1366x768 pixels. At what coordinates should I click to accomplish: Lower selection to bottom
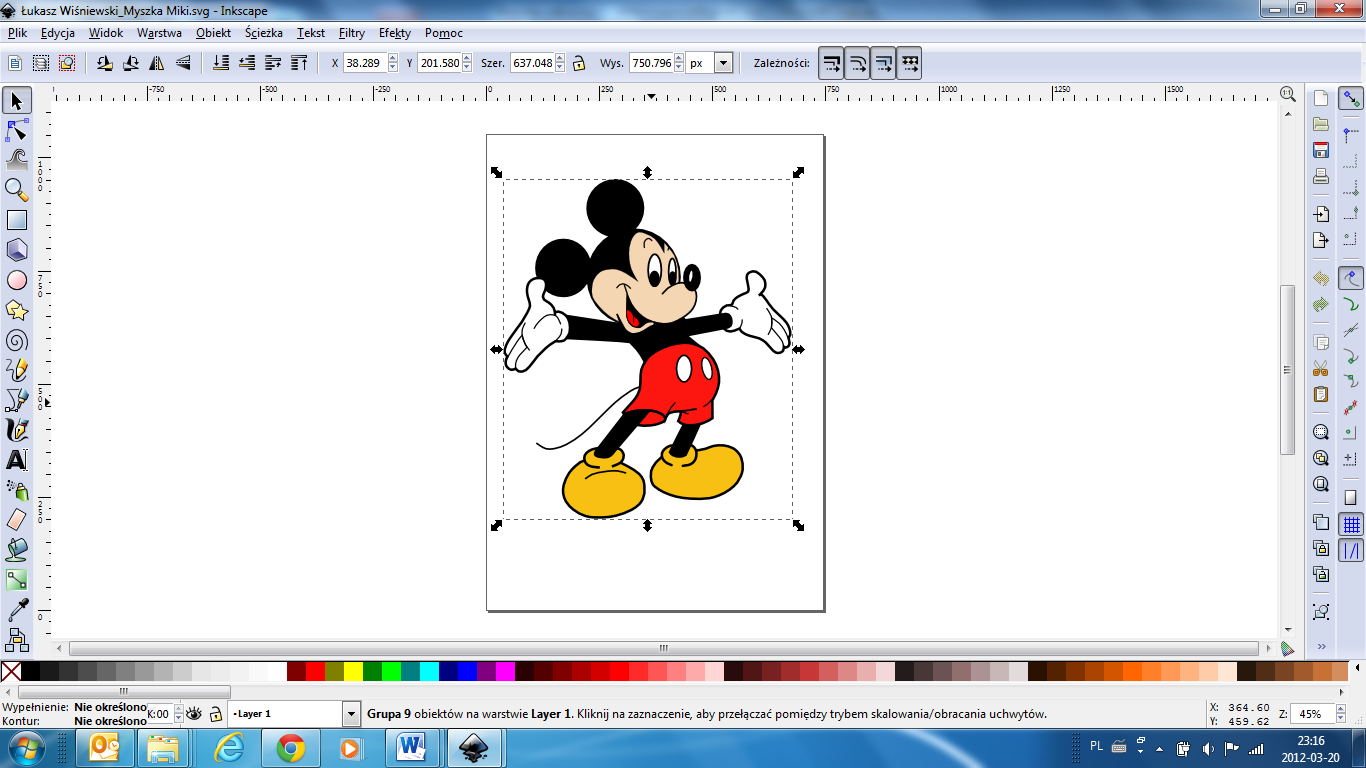tap(221, 63)
